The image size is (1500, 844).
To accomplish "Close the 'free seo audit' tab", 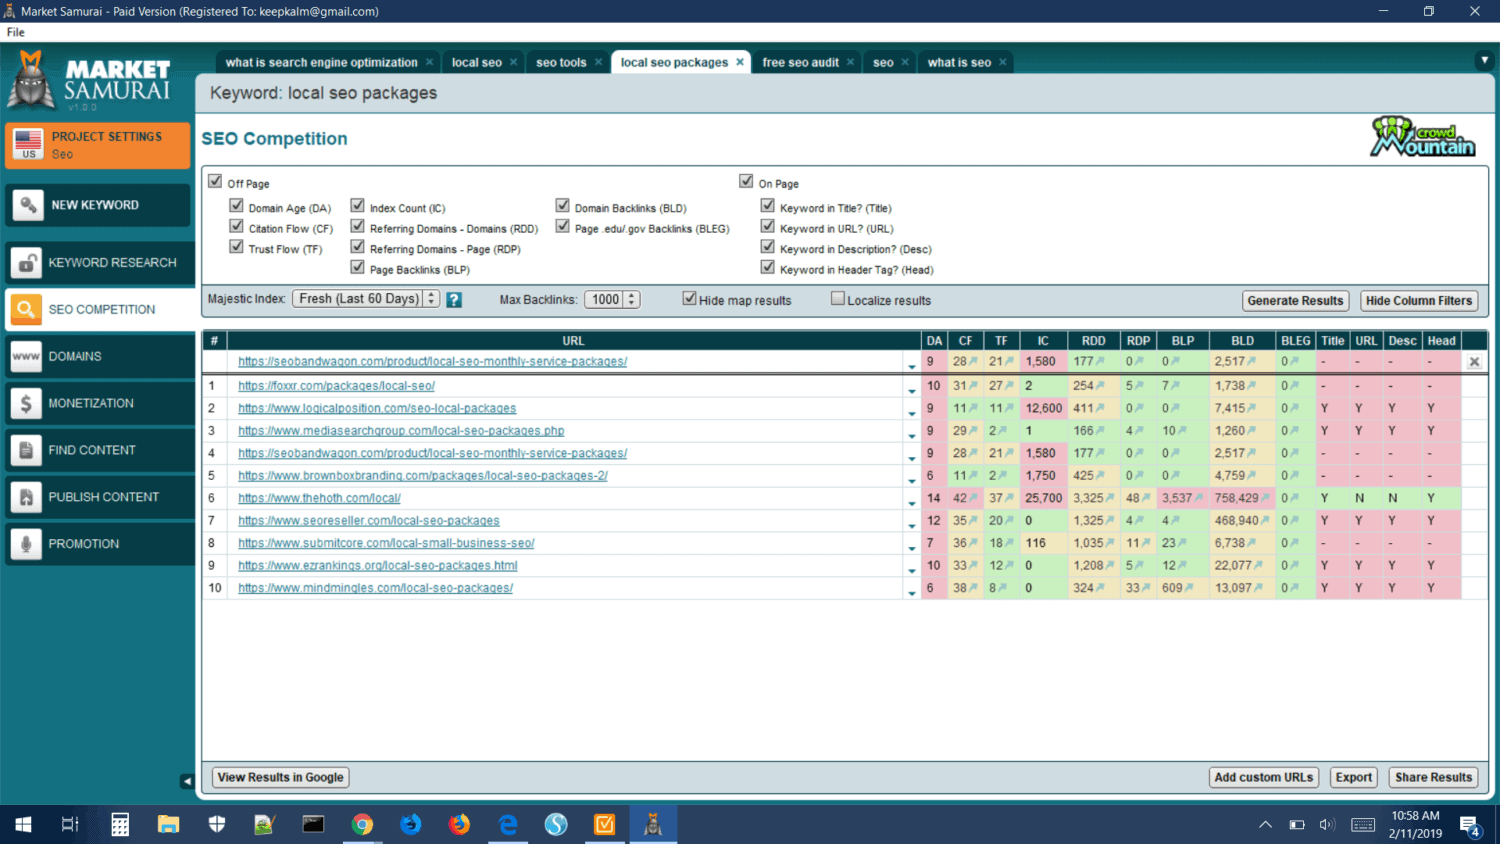I will [850, 62].
